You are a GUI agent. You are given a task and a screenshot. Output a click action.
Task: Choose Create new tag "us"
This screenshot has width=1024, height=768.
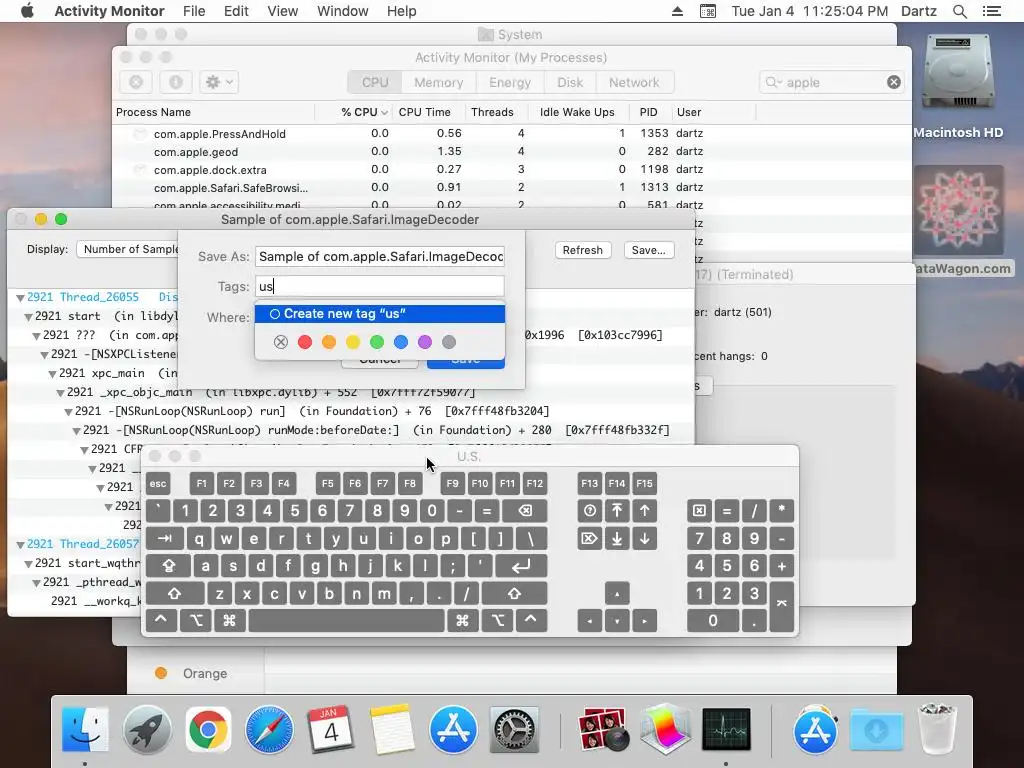[x=379, y=313]
